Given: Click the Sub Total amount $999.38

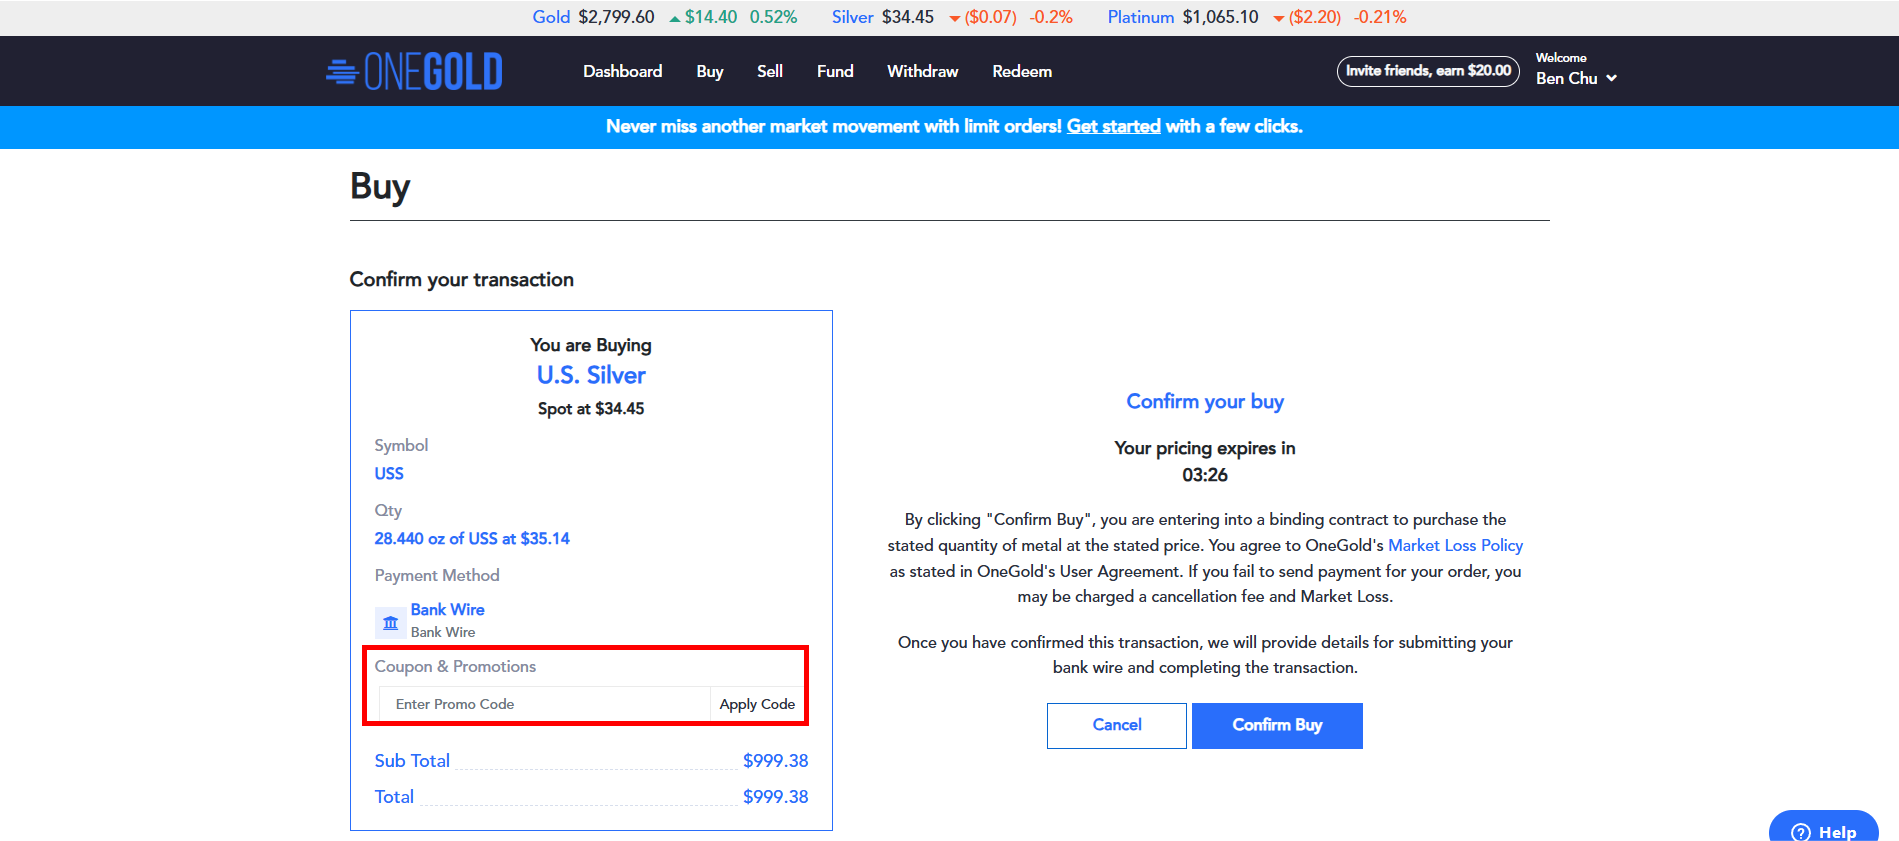Looking at the screenshot, I should click(775, 761).
